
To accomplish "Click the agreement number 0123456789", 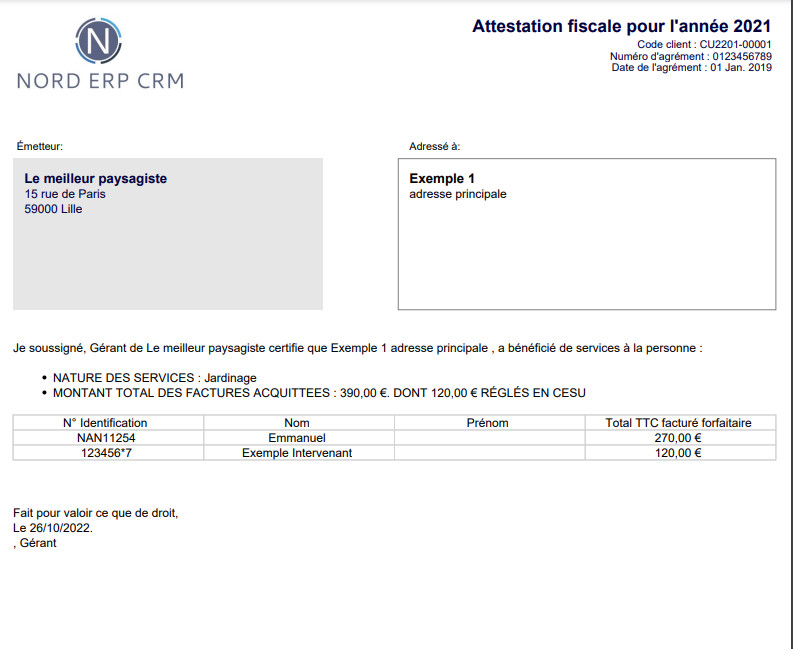I will coord(742,56).
